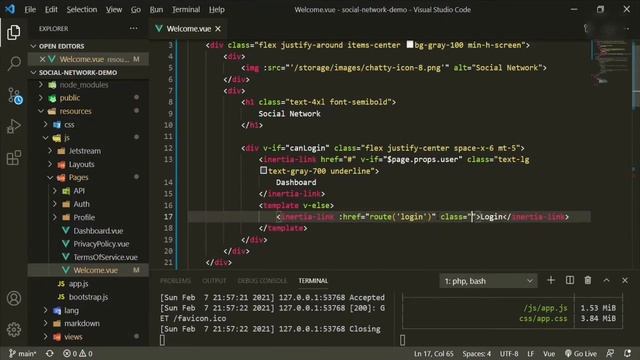Open the Edit menu
The image size is (640, 360).
pyautogui.click(x=51, y=9)
